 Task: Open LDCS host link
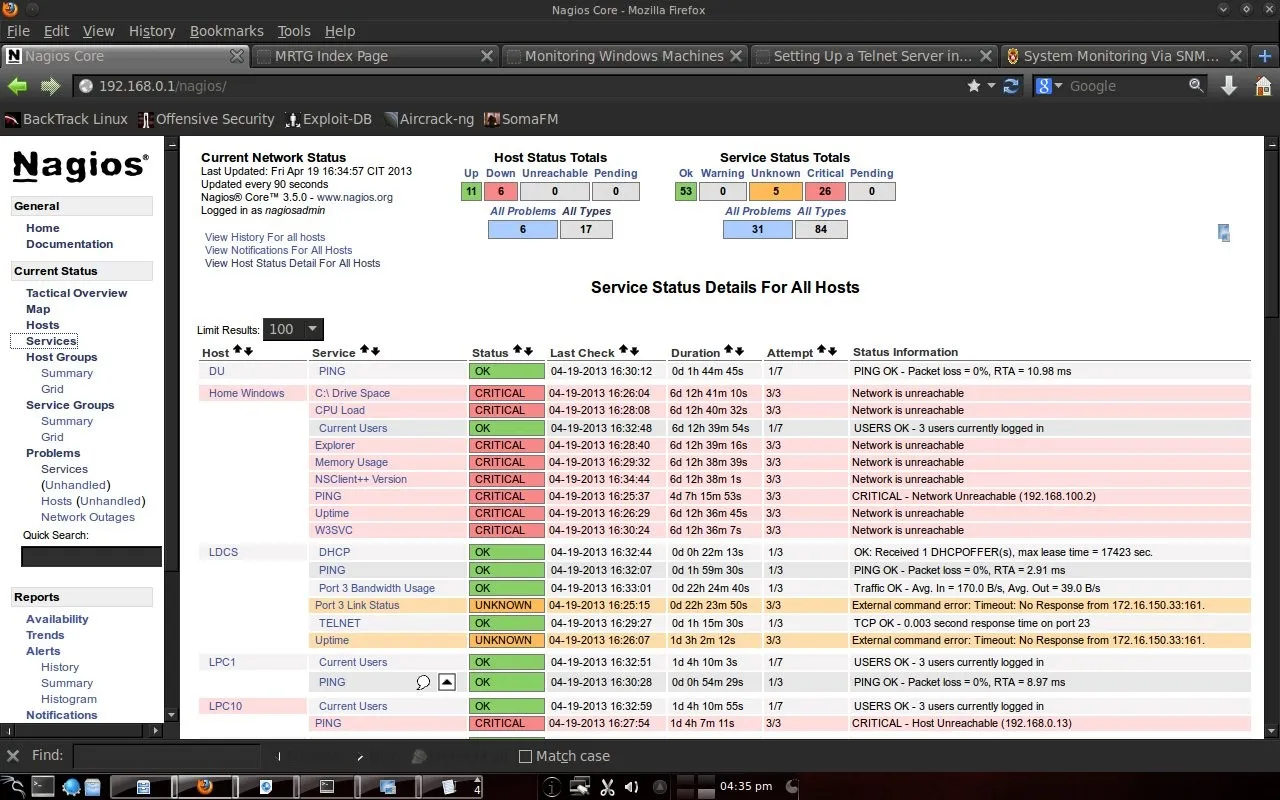(223, 552)
